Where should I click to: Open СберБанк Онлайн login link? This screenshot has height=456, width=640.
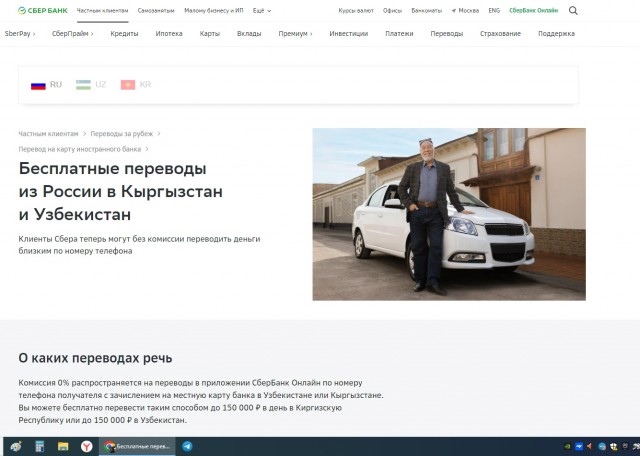533,11
